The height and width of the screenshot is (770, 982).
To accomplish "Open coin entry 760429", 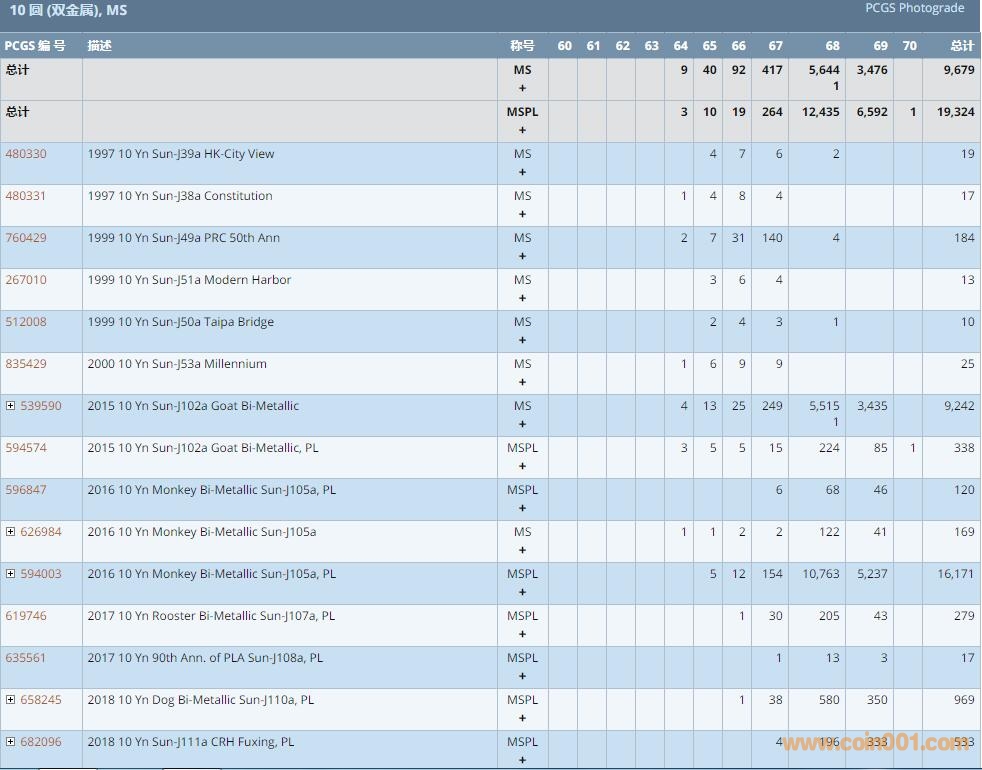I will pos(26,238).
